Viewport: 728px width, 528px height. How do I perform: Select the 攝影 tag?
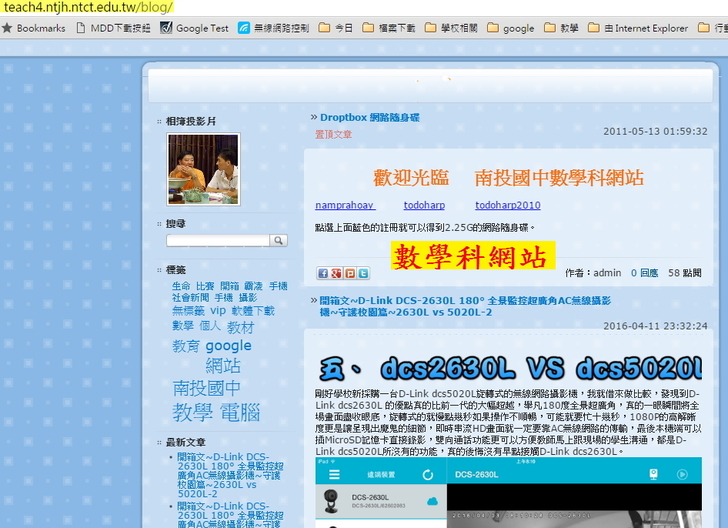[x=248, y=298]
